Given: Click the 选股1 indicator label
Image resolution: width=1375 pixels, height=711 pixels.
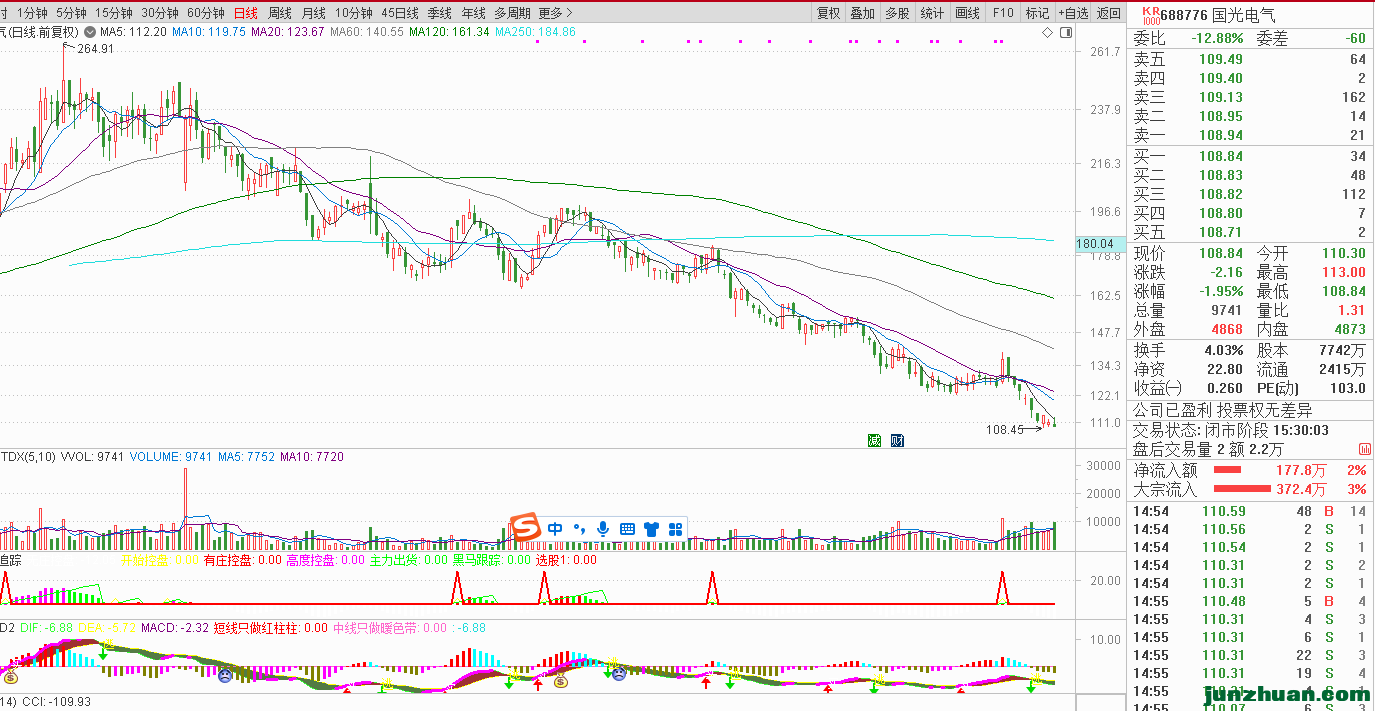Looking at the screenshot, I should point(566,560).
